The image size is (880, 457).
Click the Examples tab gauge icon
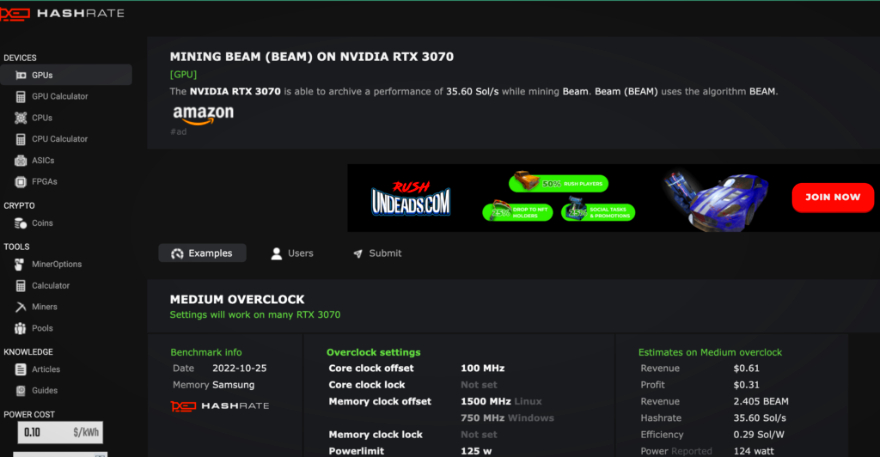pos(177,254)
